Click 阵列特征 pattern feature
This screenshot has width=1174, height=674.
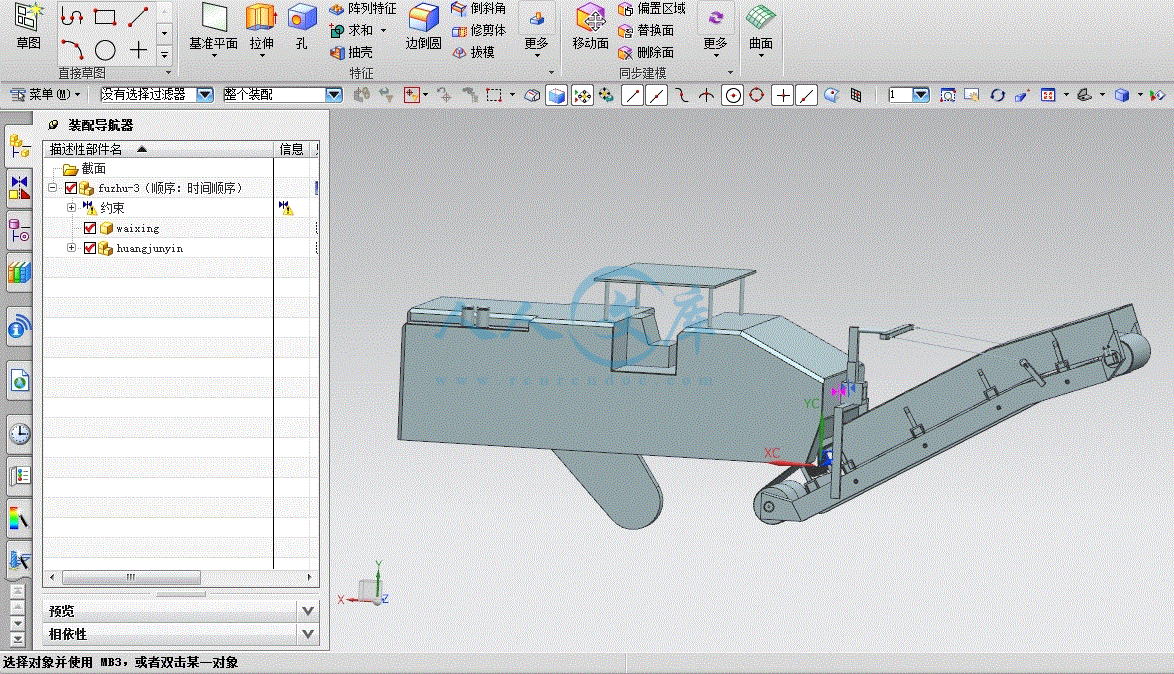point(363,9)
